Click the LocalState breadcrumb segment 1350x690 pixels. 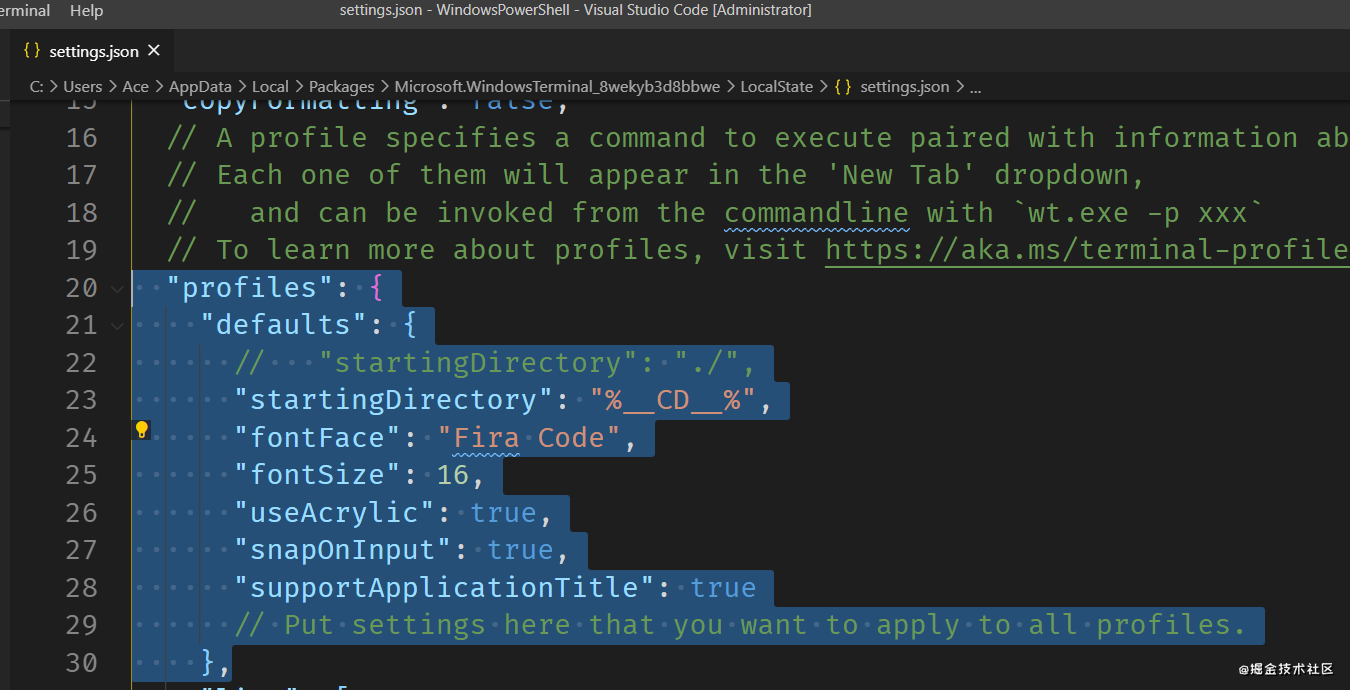pos(776,87)
